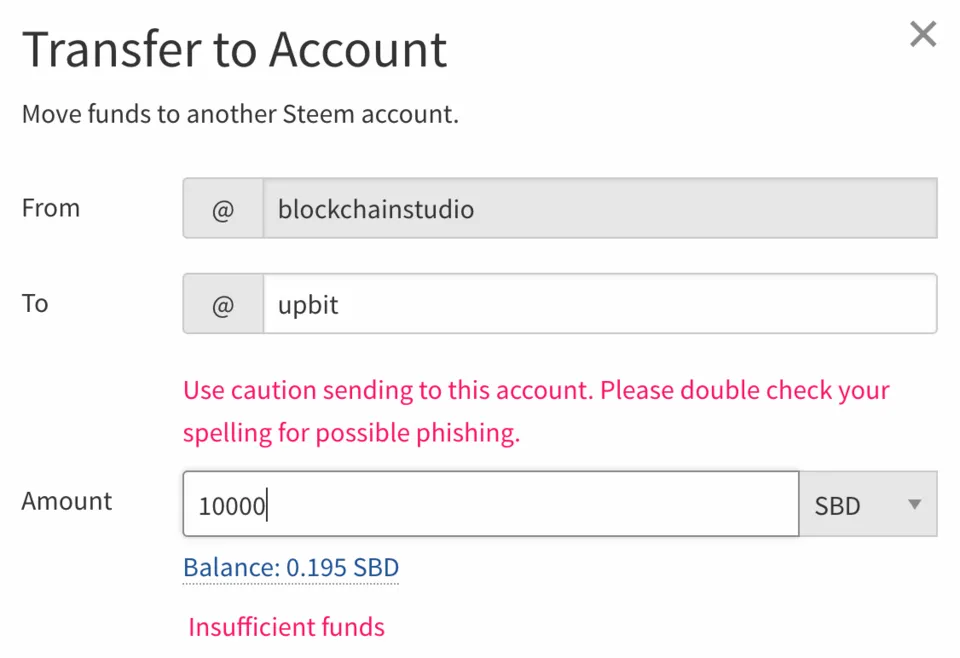
Task: Click the Use caution warning line
Action: (x=536, y=389)
